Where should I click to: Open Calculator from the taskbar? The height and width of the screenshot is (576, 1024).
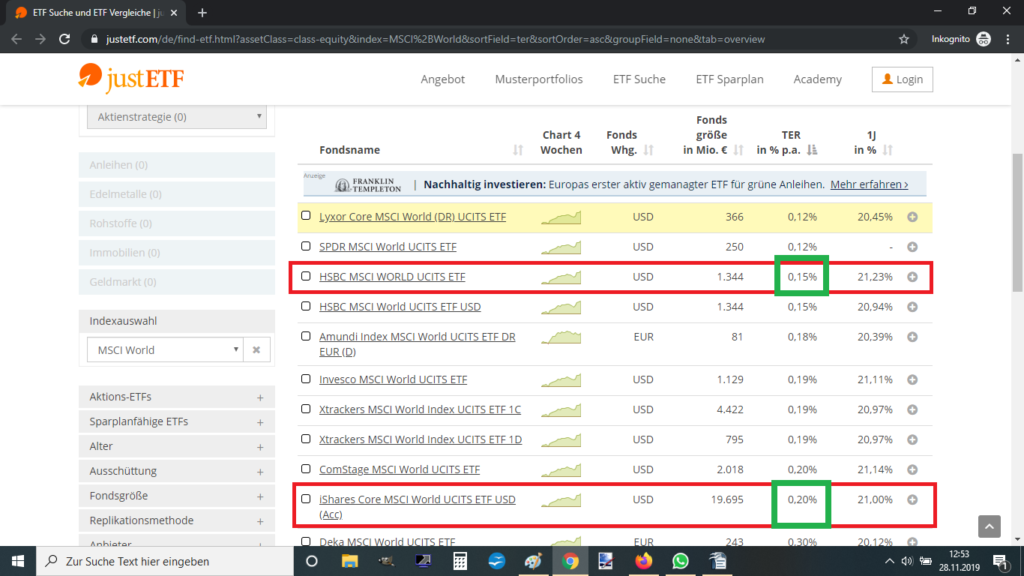(460, 561)
